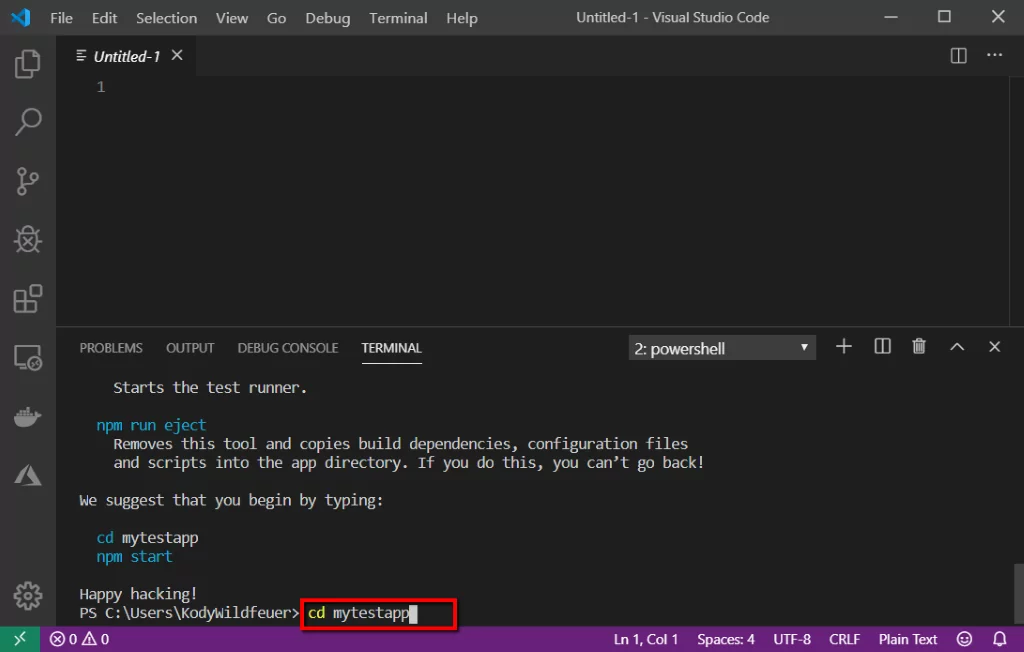Screen dimensions: 1024x652
Task: Open the Explorer view in activity bar
Action: point(27,63)
